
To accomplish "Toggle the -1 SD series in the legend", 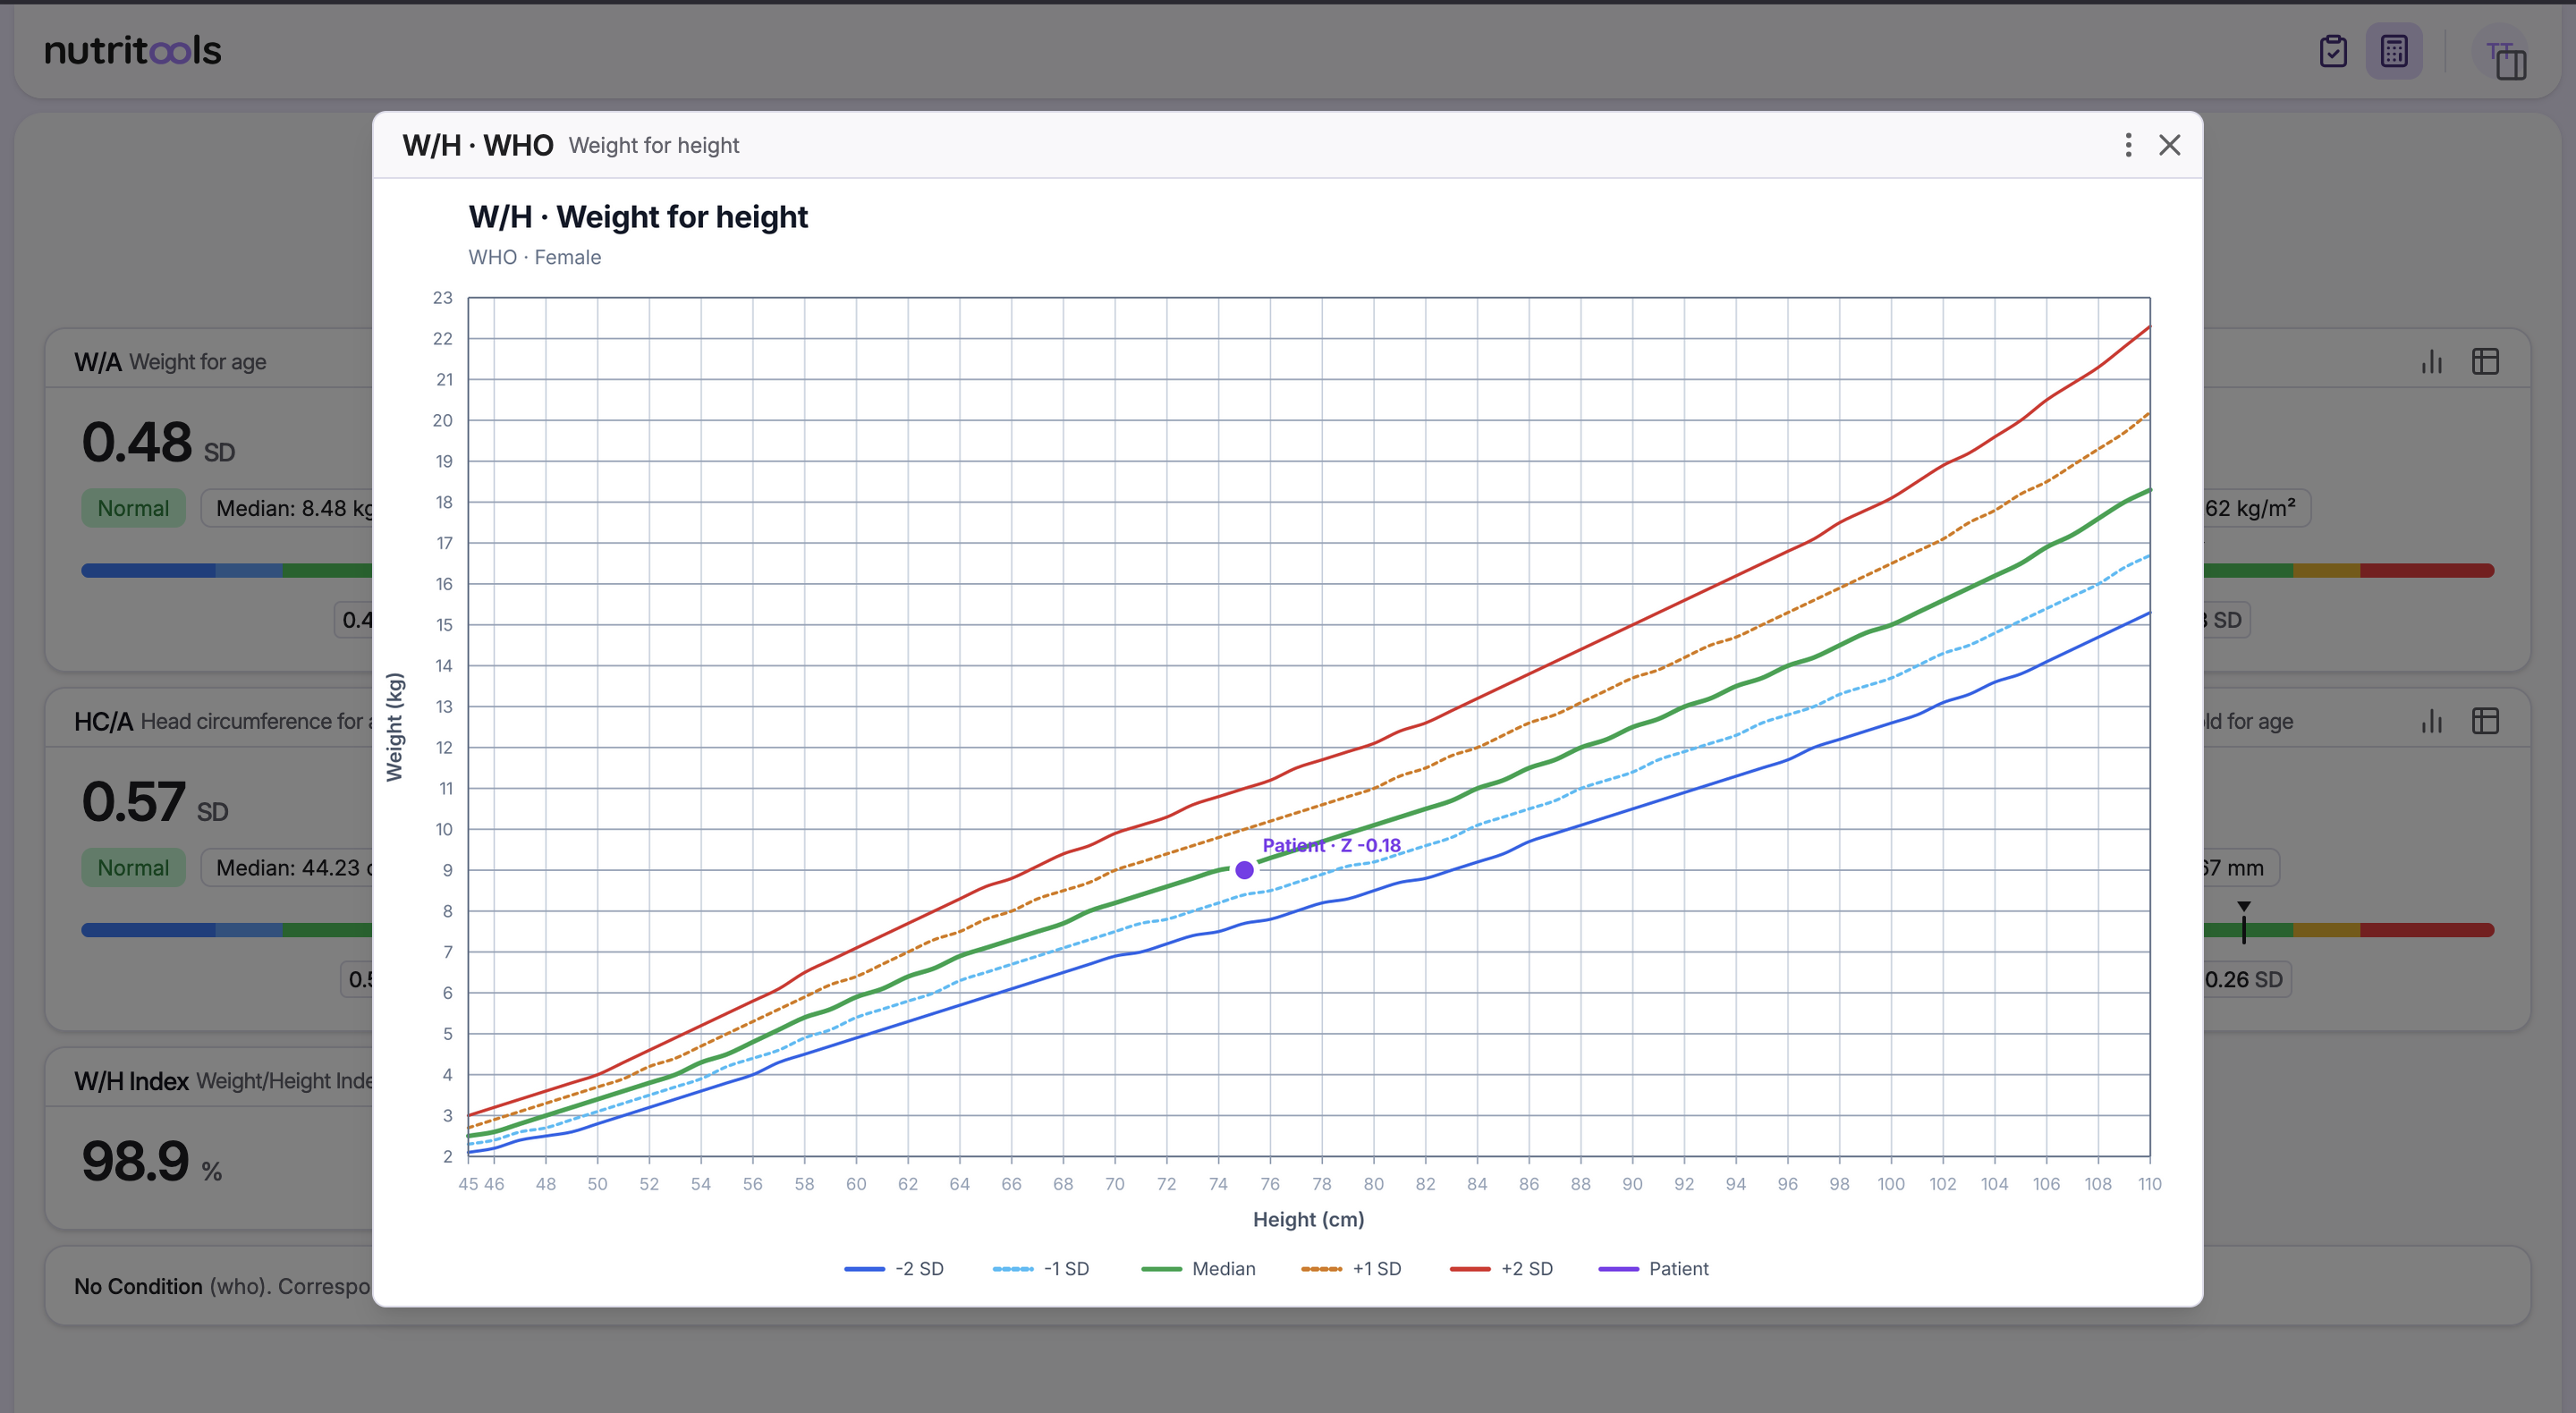I will point(1041,1269).
